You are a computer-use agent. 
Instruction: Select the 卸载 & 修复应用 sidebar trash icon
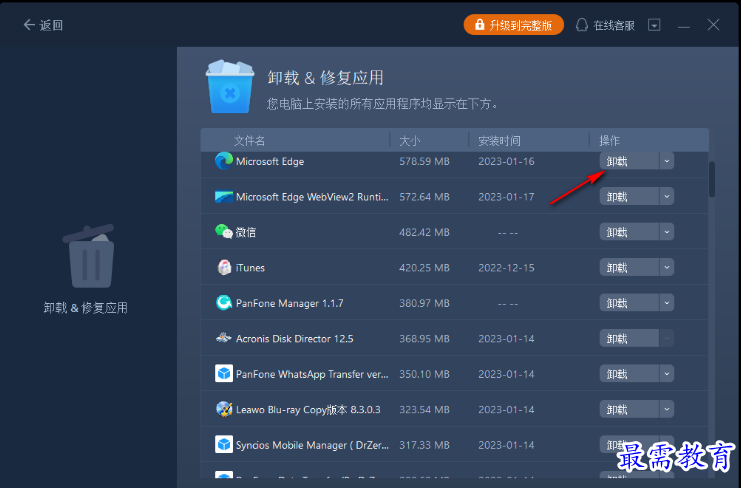tap(89, 256)
